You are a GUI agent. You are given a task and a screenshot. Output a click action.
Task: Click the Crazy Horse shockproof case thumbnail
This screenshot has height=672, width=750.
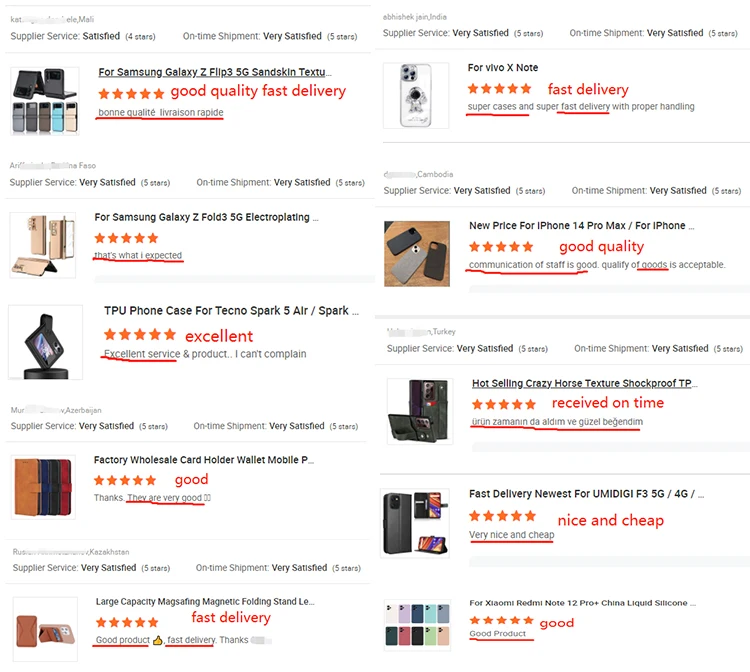(x=419, y=411)
